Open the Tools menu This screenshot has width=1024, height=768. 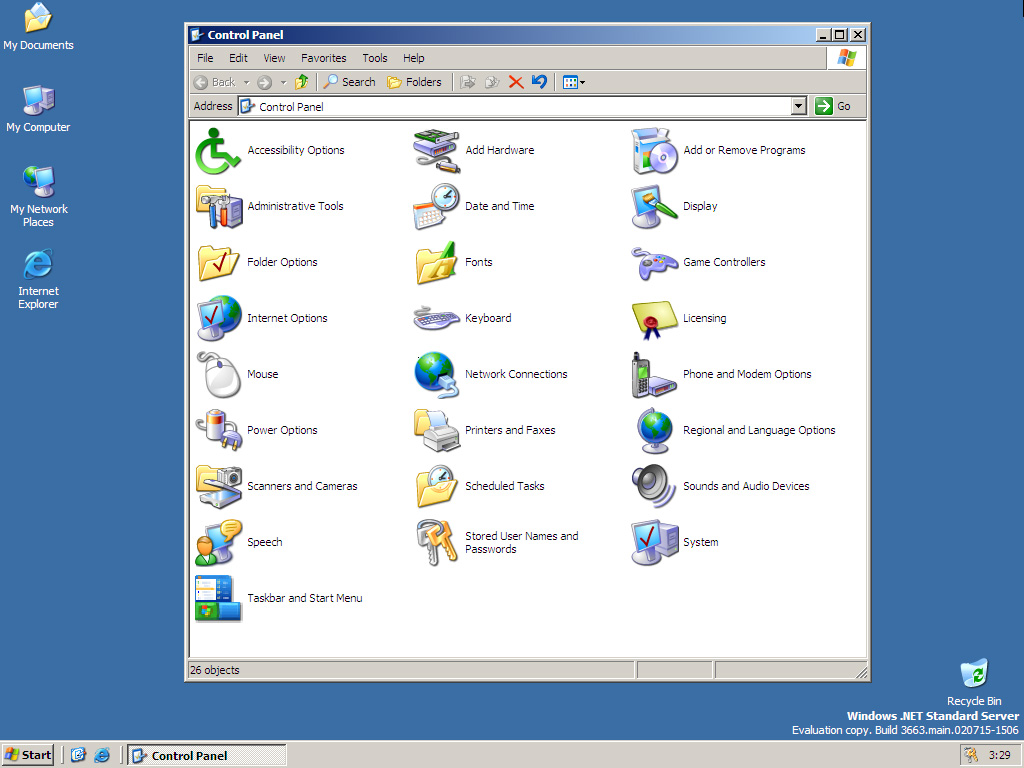375,58
